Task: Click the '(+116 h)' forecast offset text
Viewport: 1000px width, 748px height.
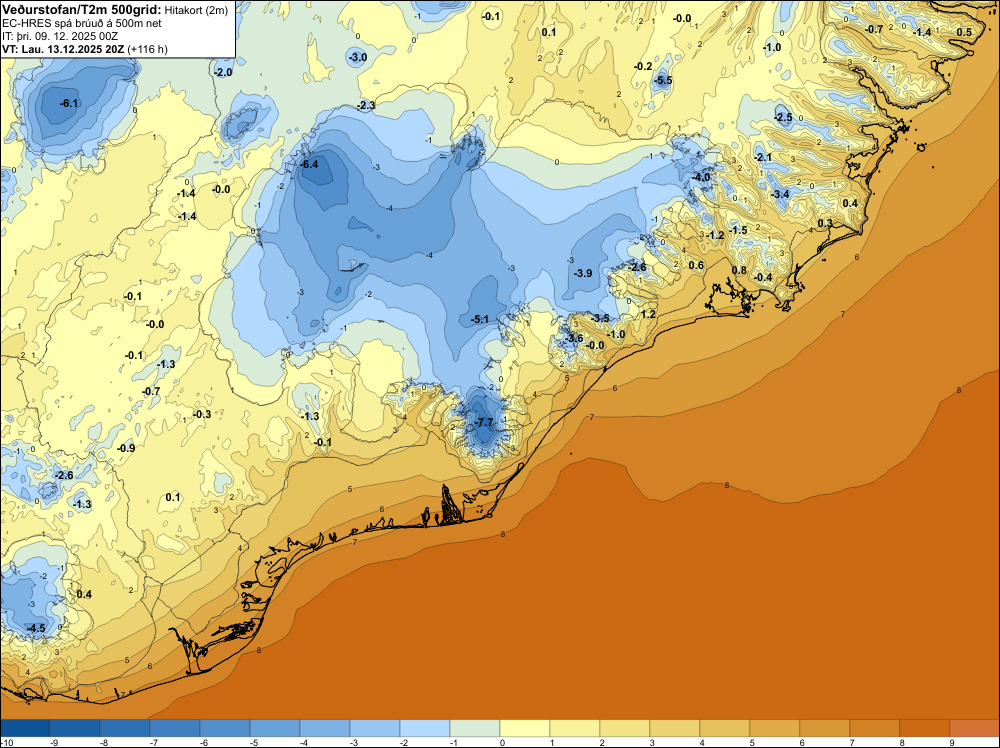Action: click(147, 49)
